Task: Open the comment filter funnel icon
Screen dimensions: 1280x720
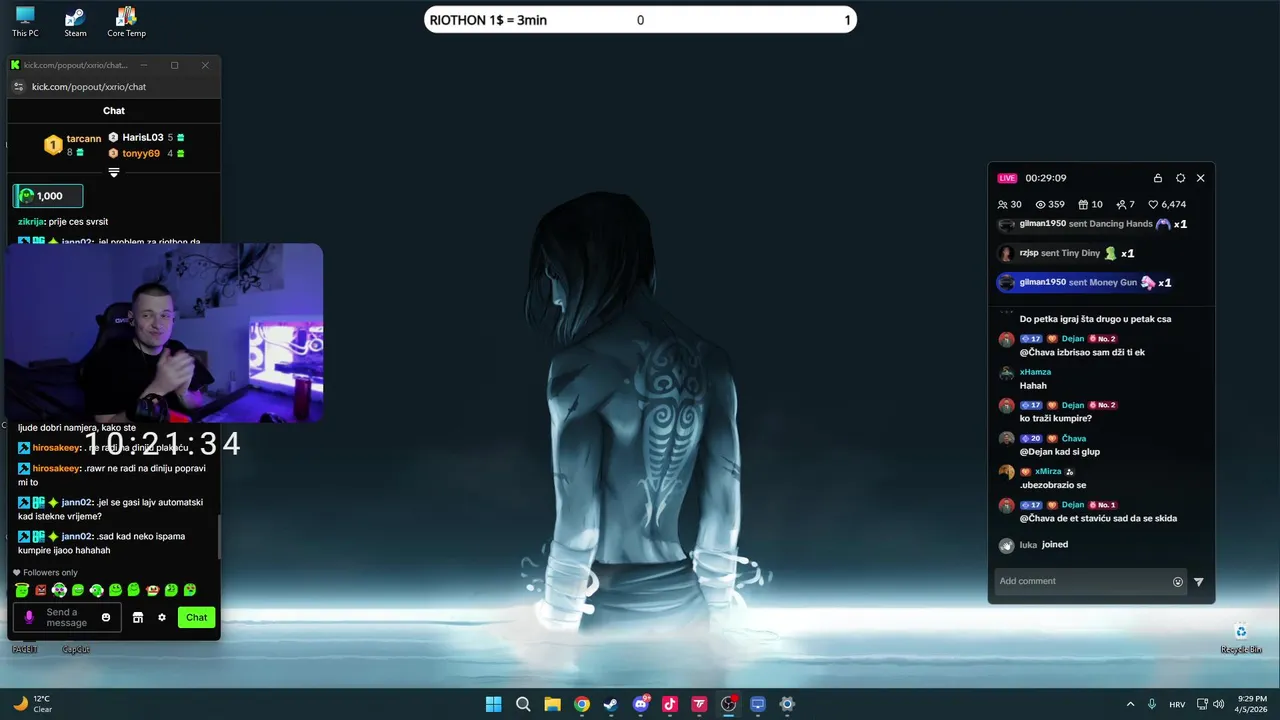Action: [x=1199, y=581]
